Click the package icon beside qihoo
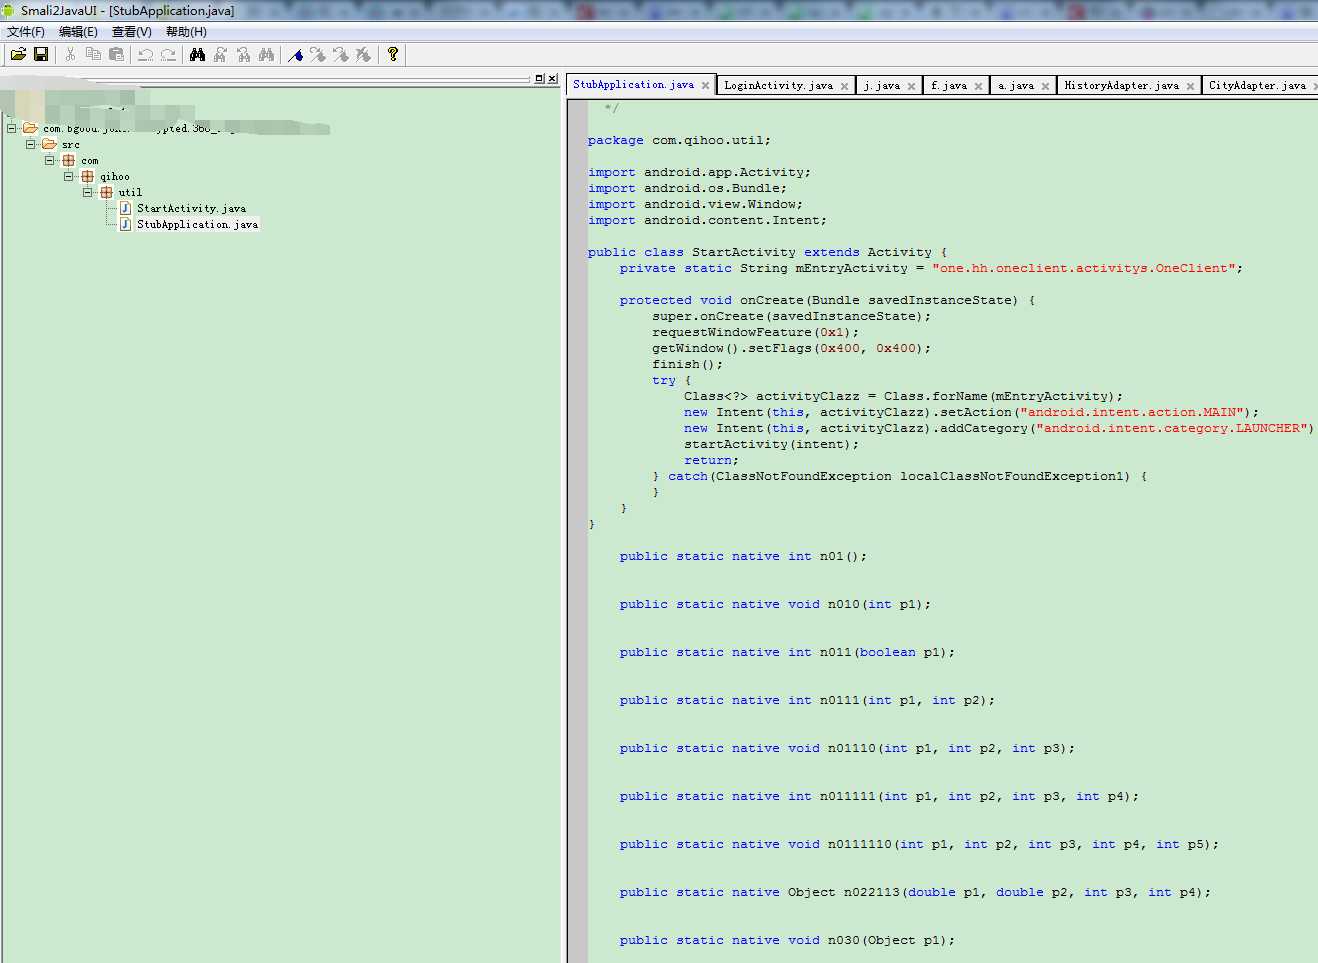 click(x=87, y=176)
